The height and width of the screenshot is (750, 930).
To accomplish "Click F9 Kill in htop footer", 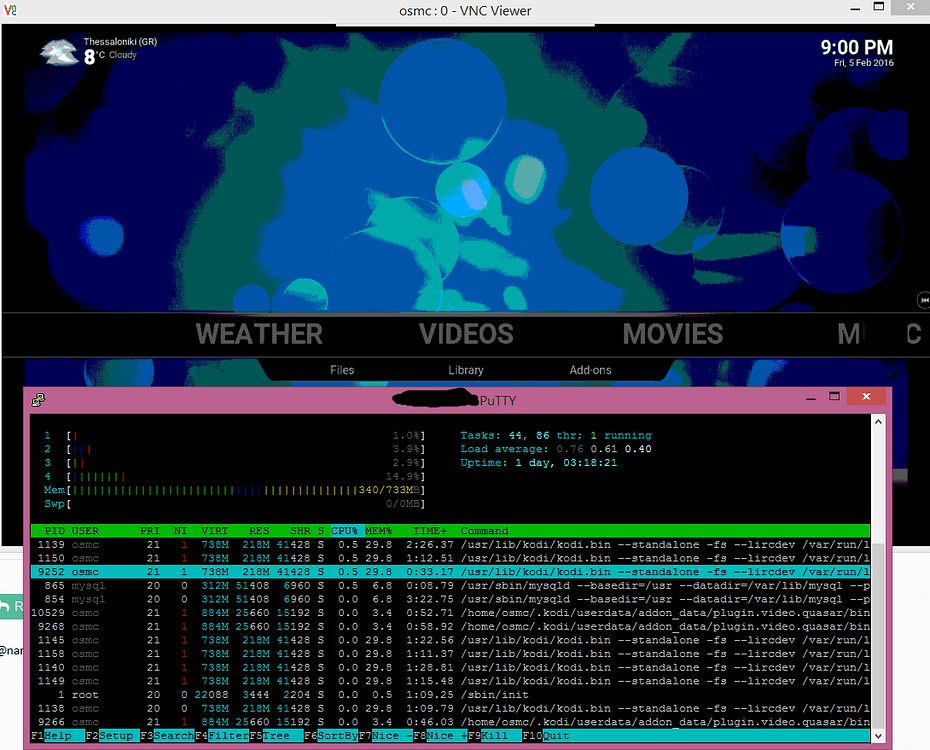I will pyautogui.click(x=495, y=736).
